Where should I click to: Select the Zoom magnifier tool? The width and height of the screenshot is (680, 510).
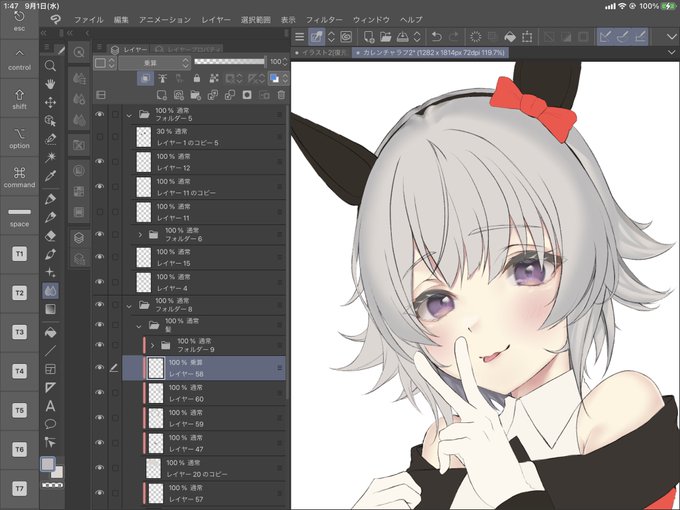(x=50, y=66)
